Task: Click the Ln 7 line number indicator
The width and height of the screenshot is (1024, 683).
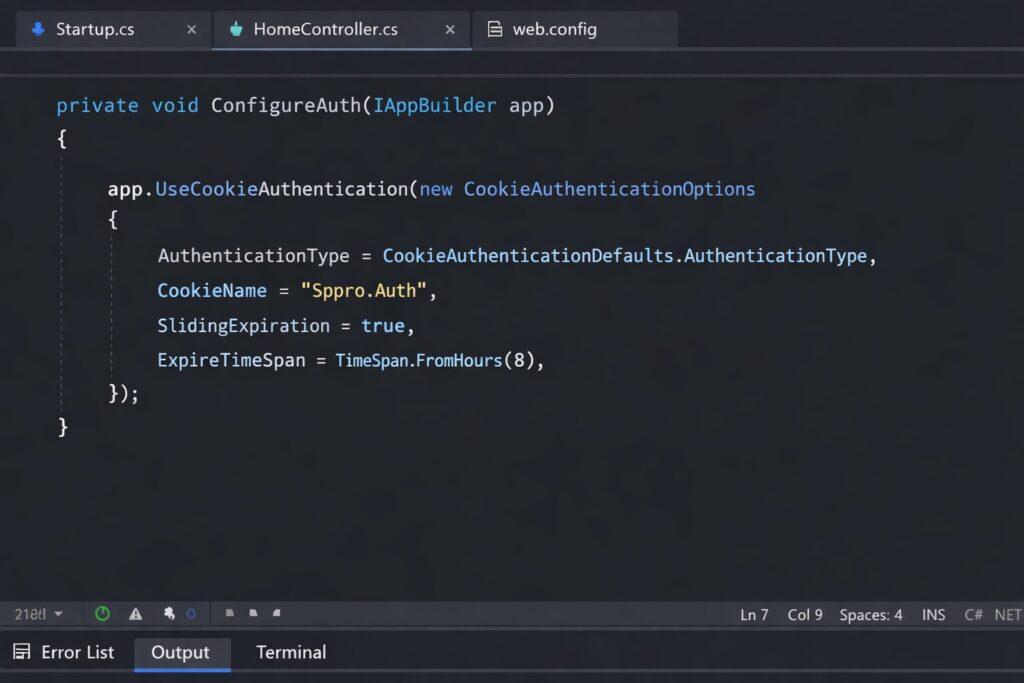Action: tap(754, 615)
